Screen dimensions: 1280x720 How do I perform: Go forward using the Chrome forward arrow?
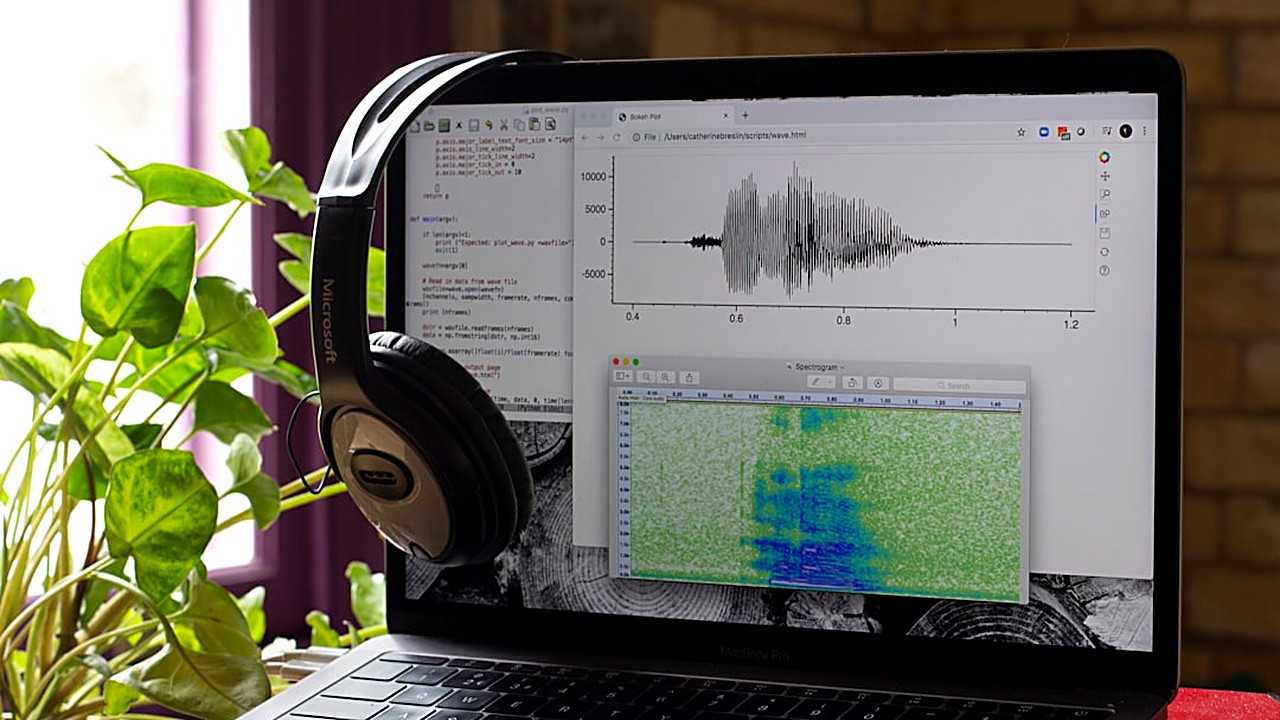tap(601, 136)
